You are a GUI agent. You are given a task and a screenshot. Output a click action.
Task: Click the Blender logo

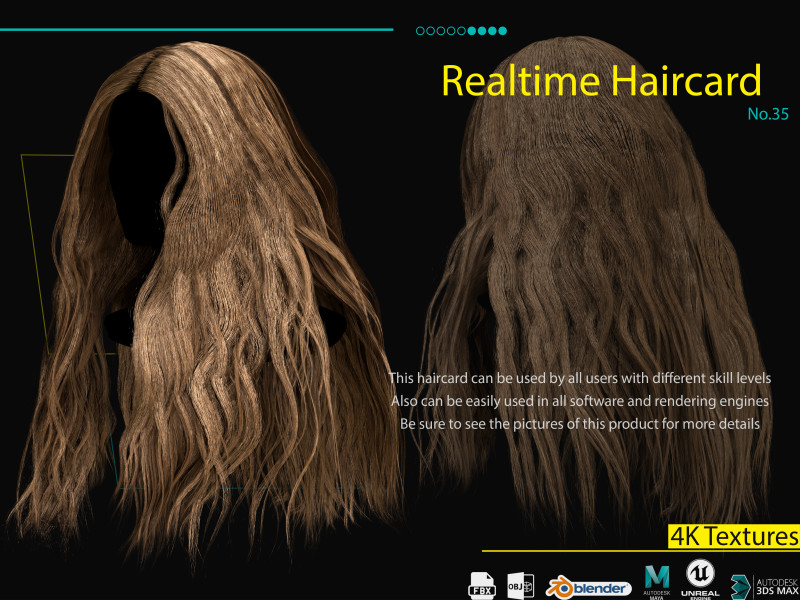(x=588, y=587)
